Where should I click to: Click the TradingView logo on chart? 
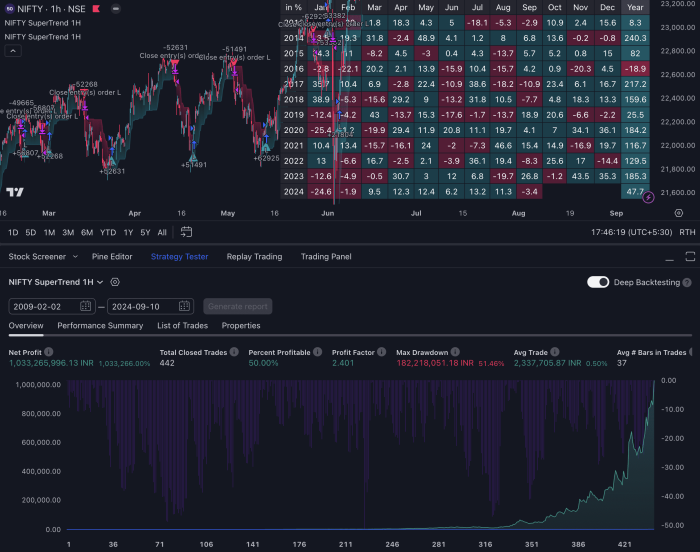(14, 192)
